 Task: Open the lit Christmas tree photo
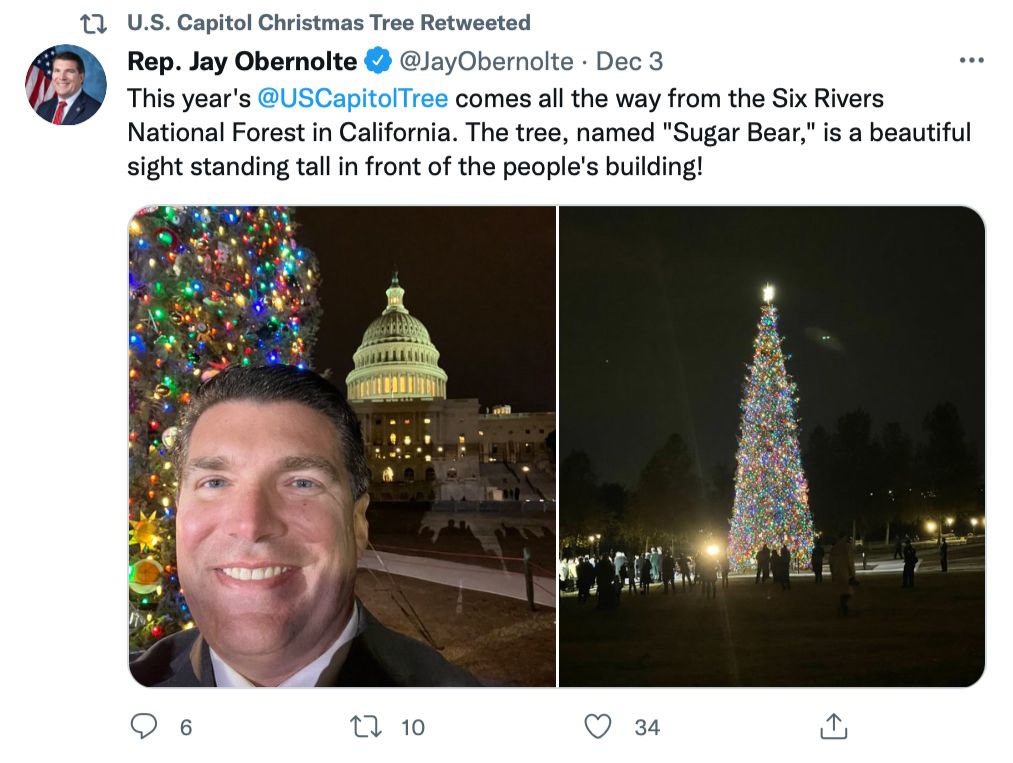coord(772,446)
